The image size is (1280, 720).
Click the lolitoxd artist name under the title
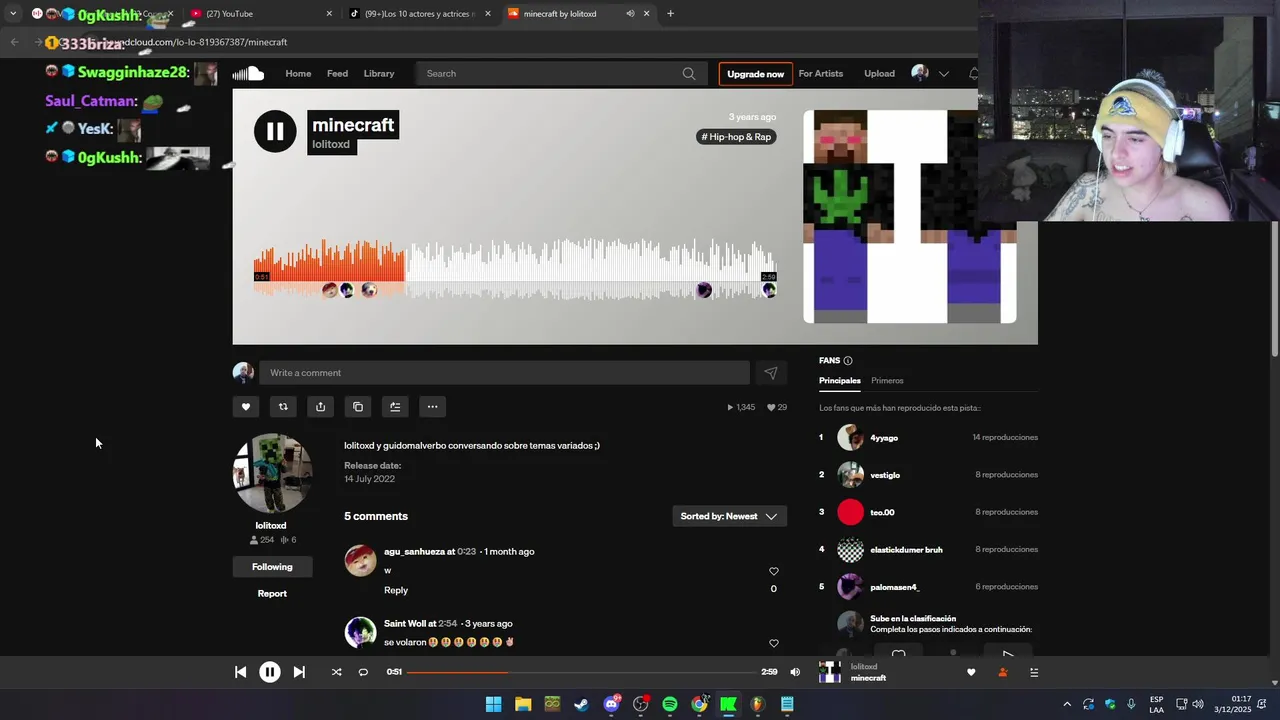pos(331,144)
